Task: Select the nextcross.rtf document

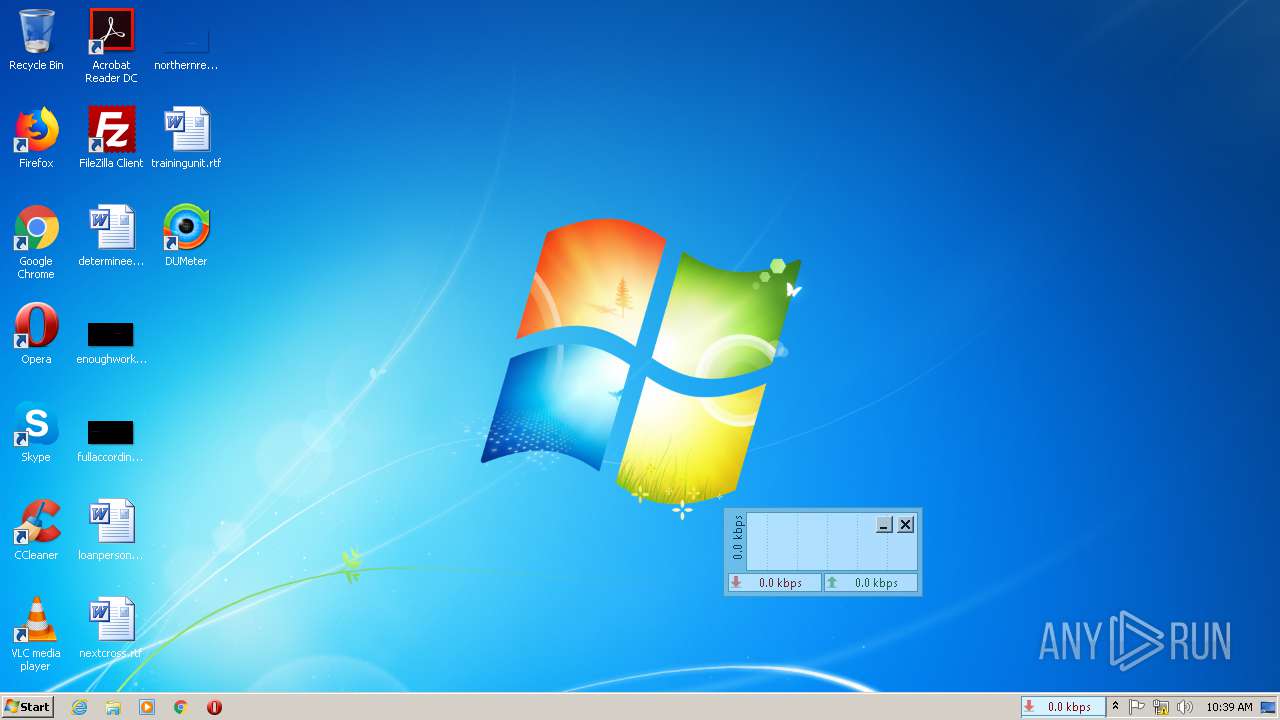Action: click(x=111, y=629)
